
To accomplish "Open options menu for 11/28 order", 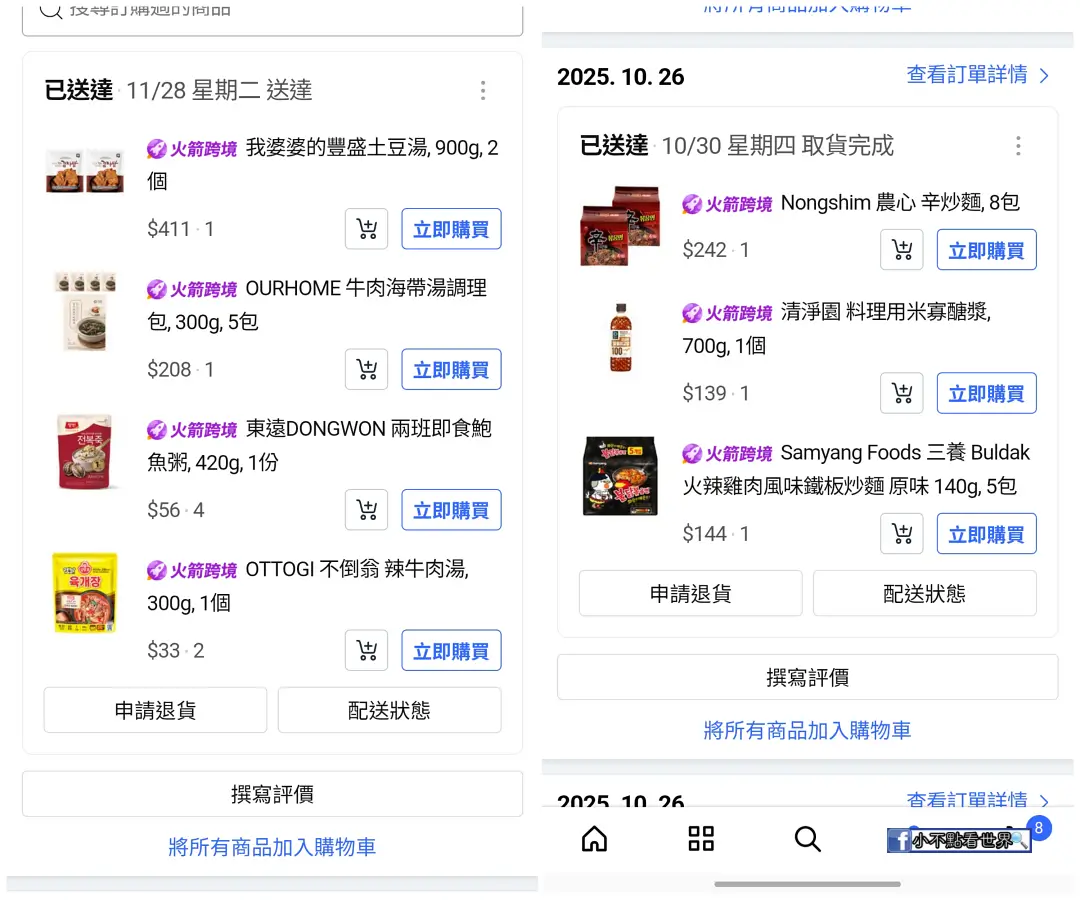I will (483, 90).
